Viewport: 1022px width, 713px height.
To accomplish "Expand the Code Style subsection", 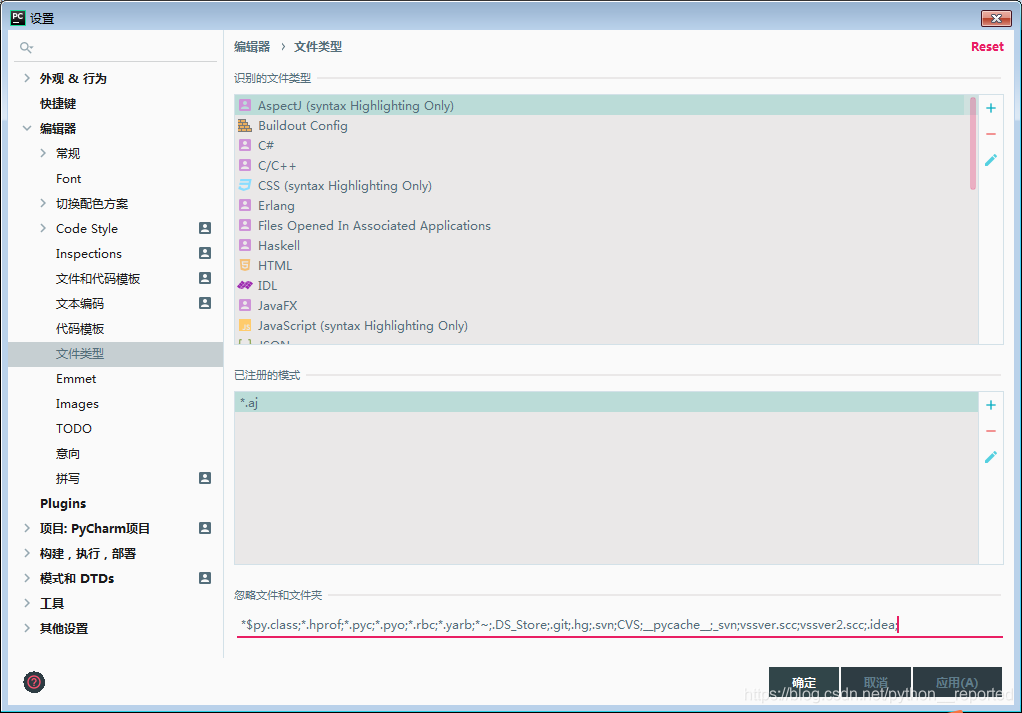I will 43,228.
